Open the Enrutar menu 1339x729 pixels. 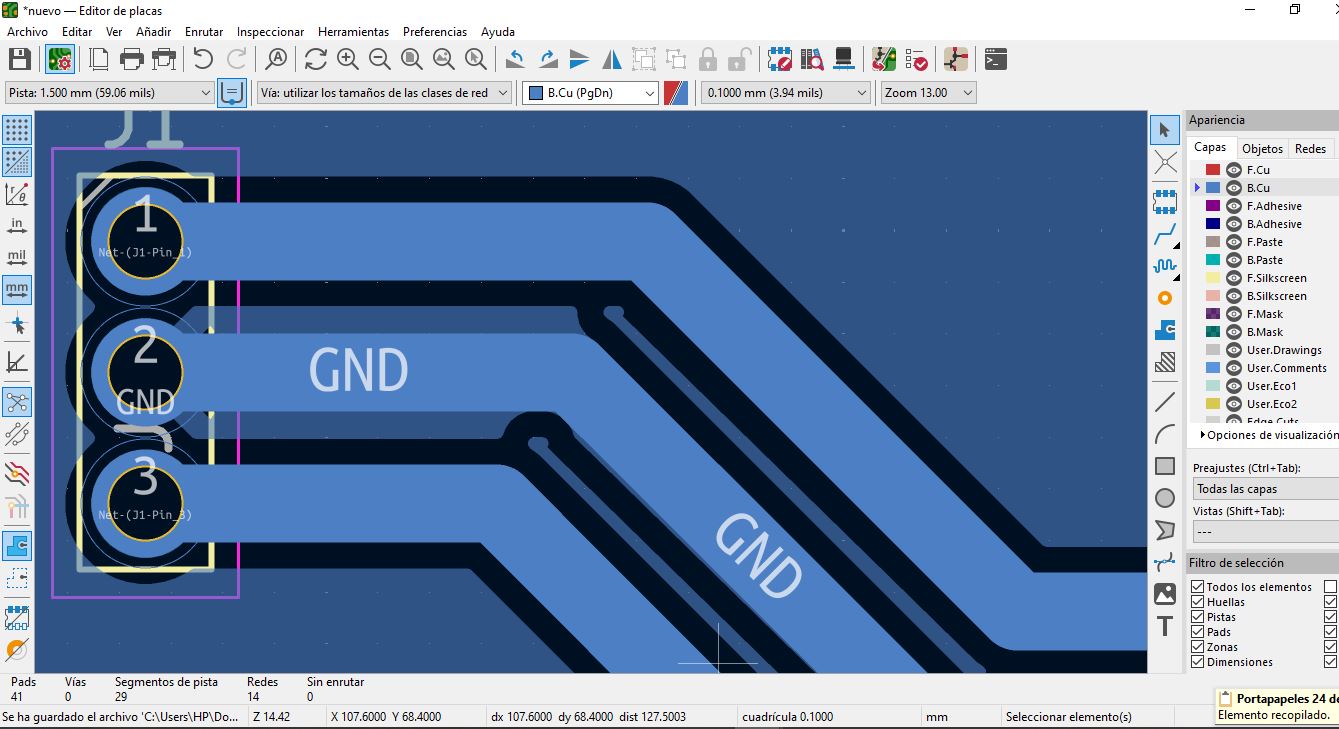click(204, 32)
